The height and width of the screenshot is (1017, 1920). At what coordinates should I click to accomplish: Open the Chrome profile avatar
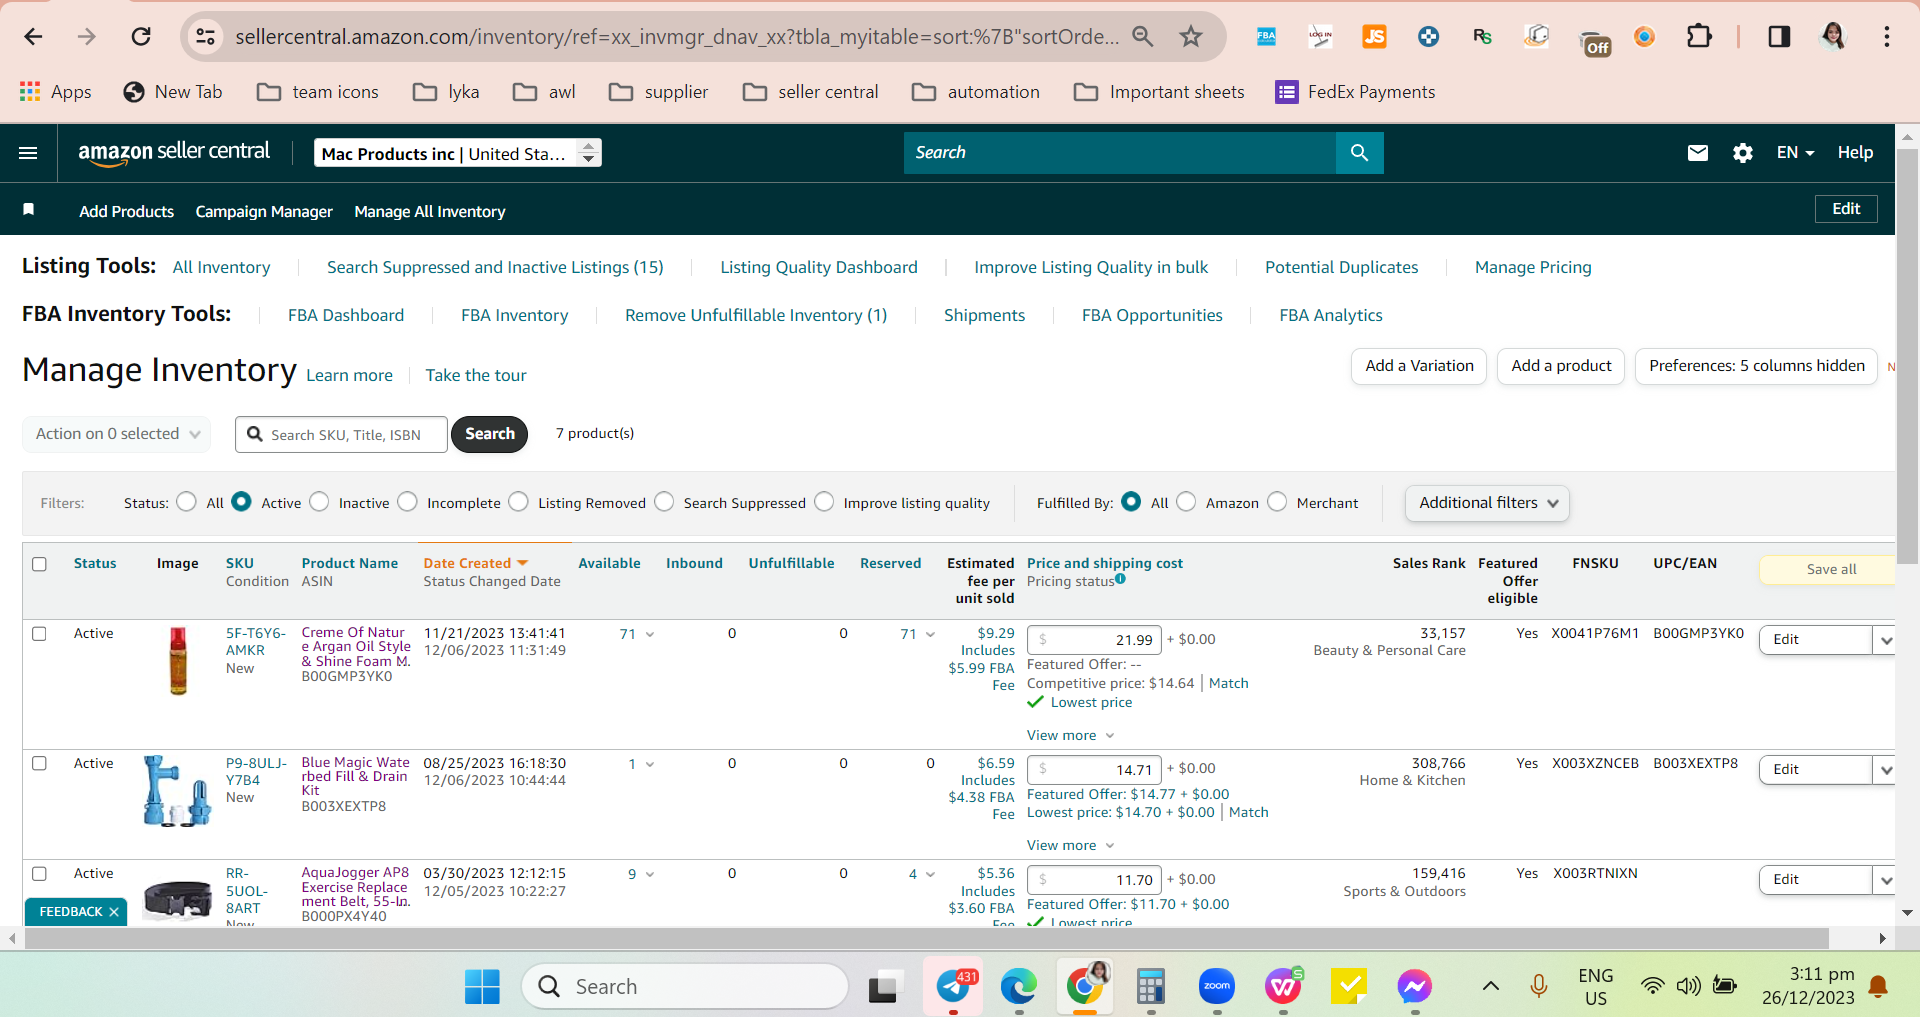(1832, 37)
